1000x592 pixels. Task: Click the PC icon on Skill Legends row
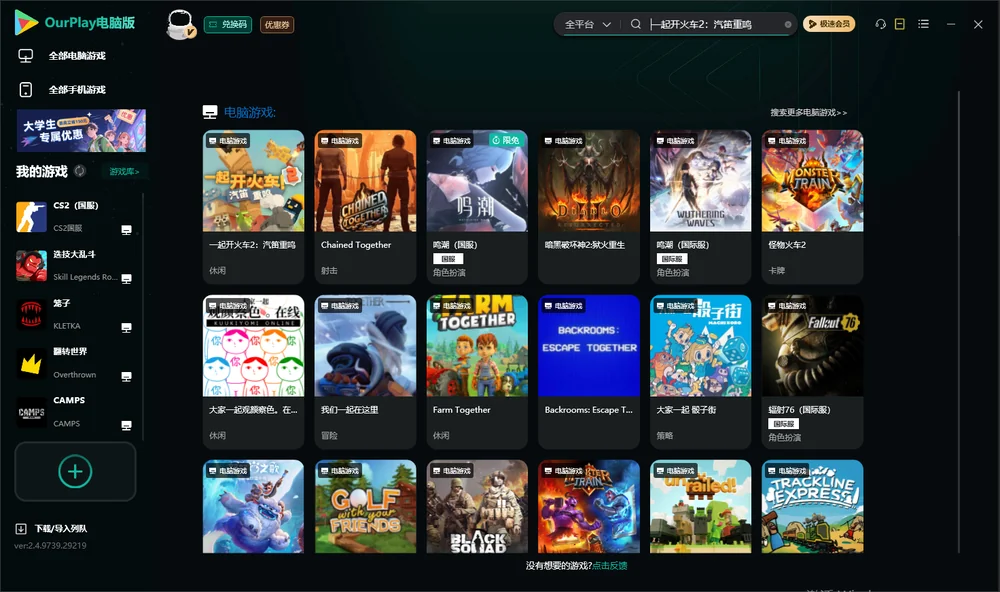coord(126,279)
